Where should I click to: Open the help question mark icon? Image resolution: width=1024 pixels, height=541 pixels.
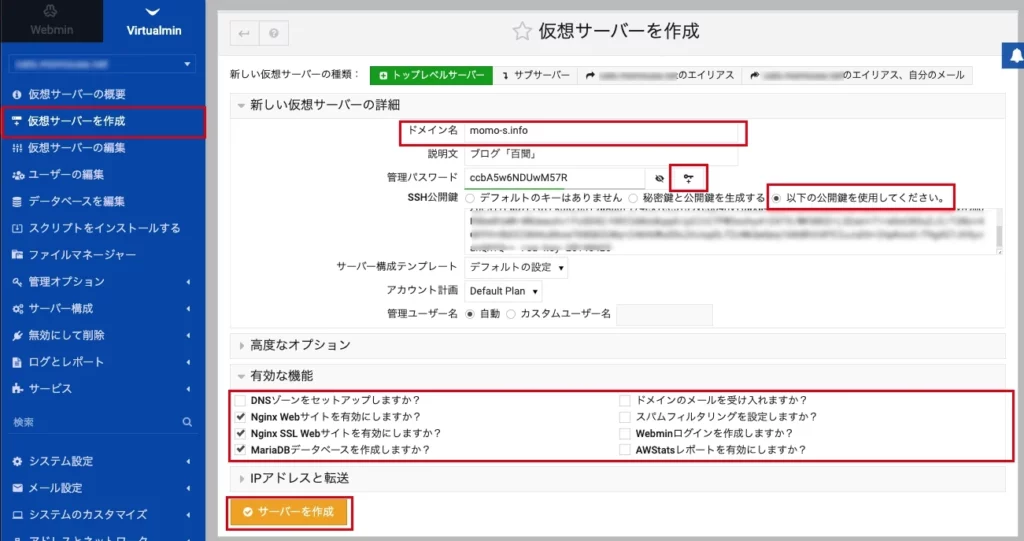tap(272, 33)
